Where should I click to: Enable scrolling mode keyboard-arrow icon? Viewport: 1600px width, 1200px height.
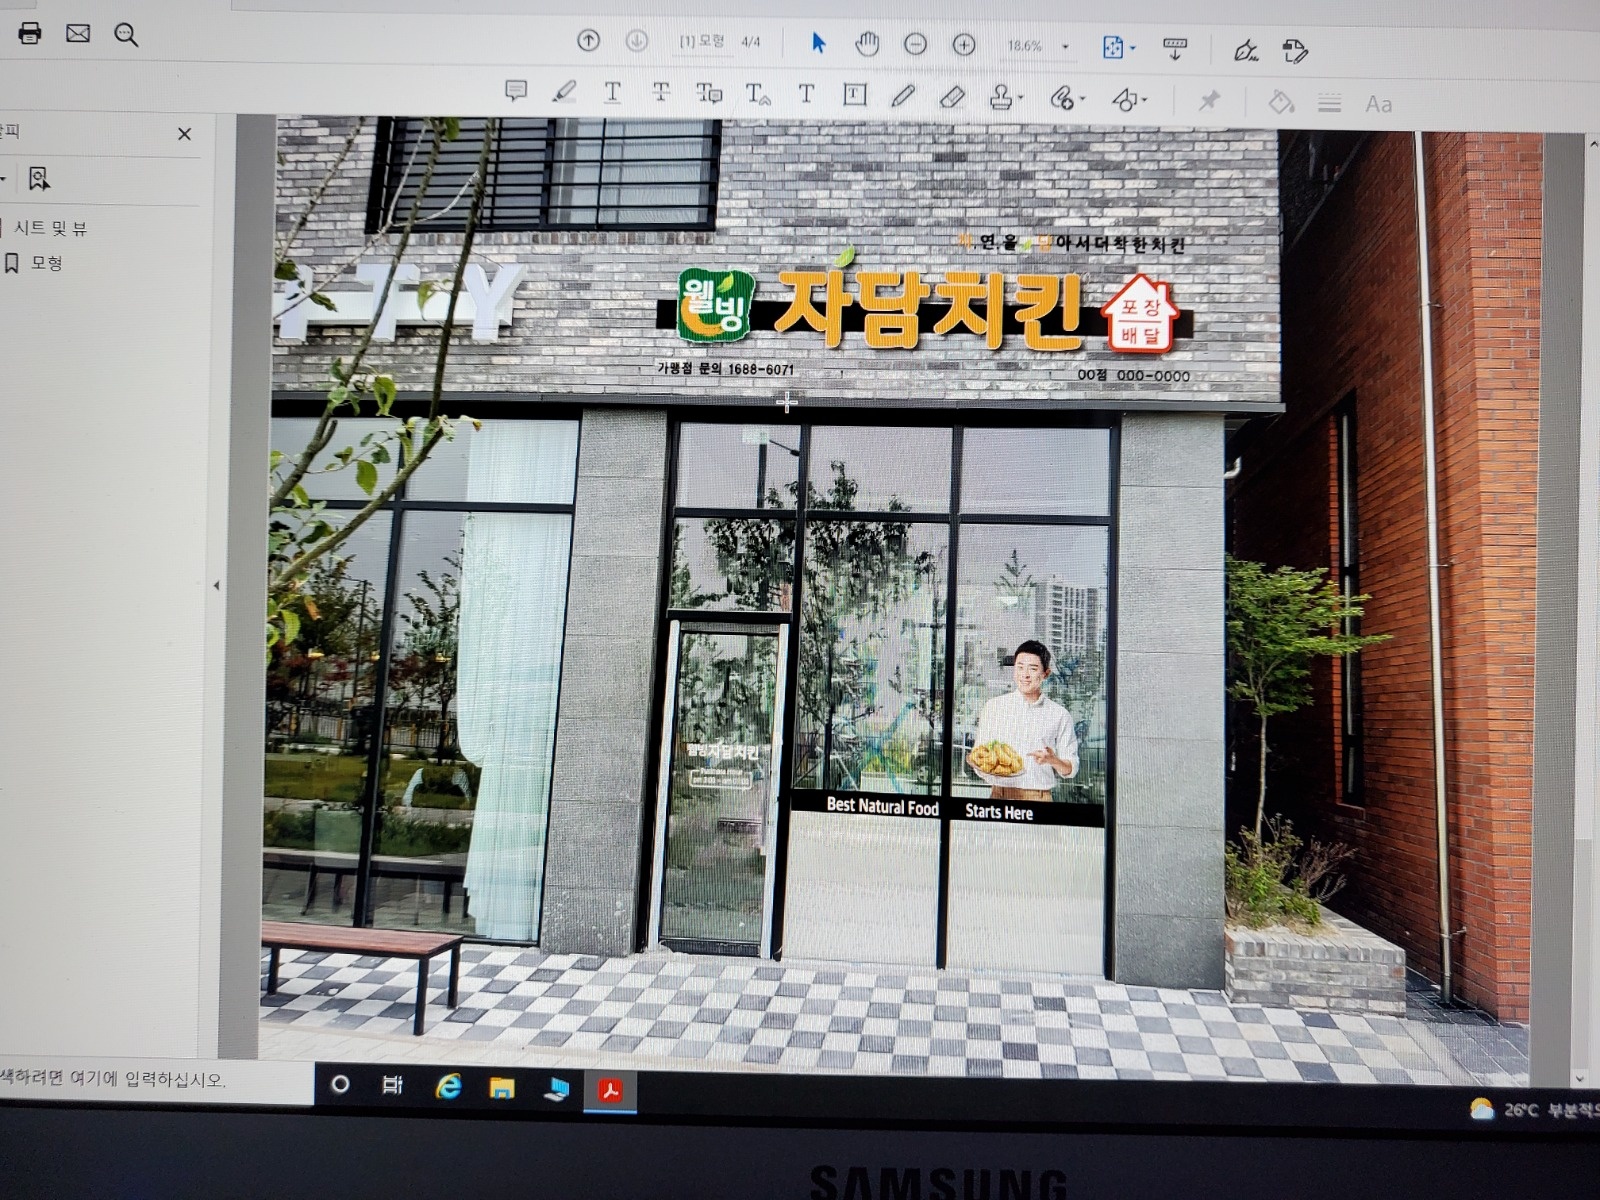tap(1175, 48)
